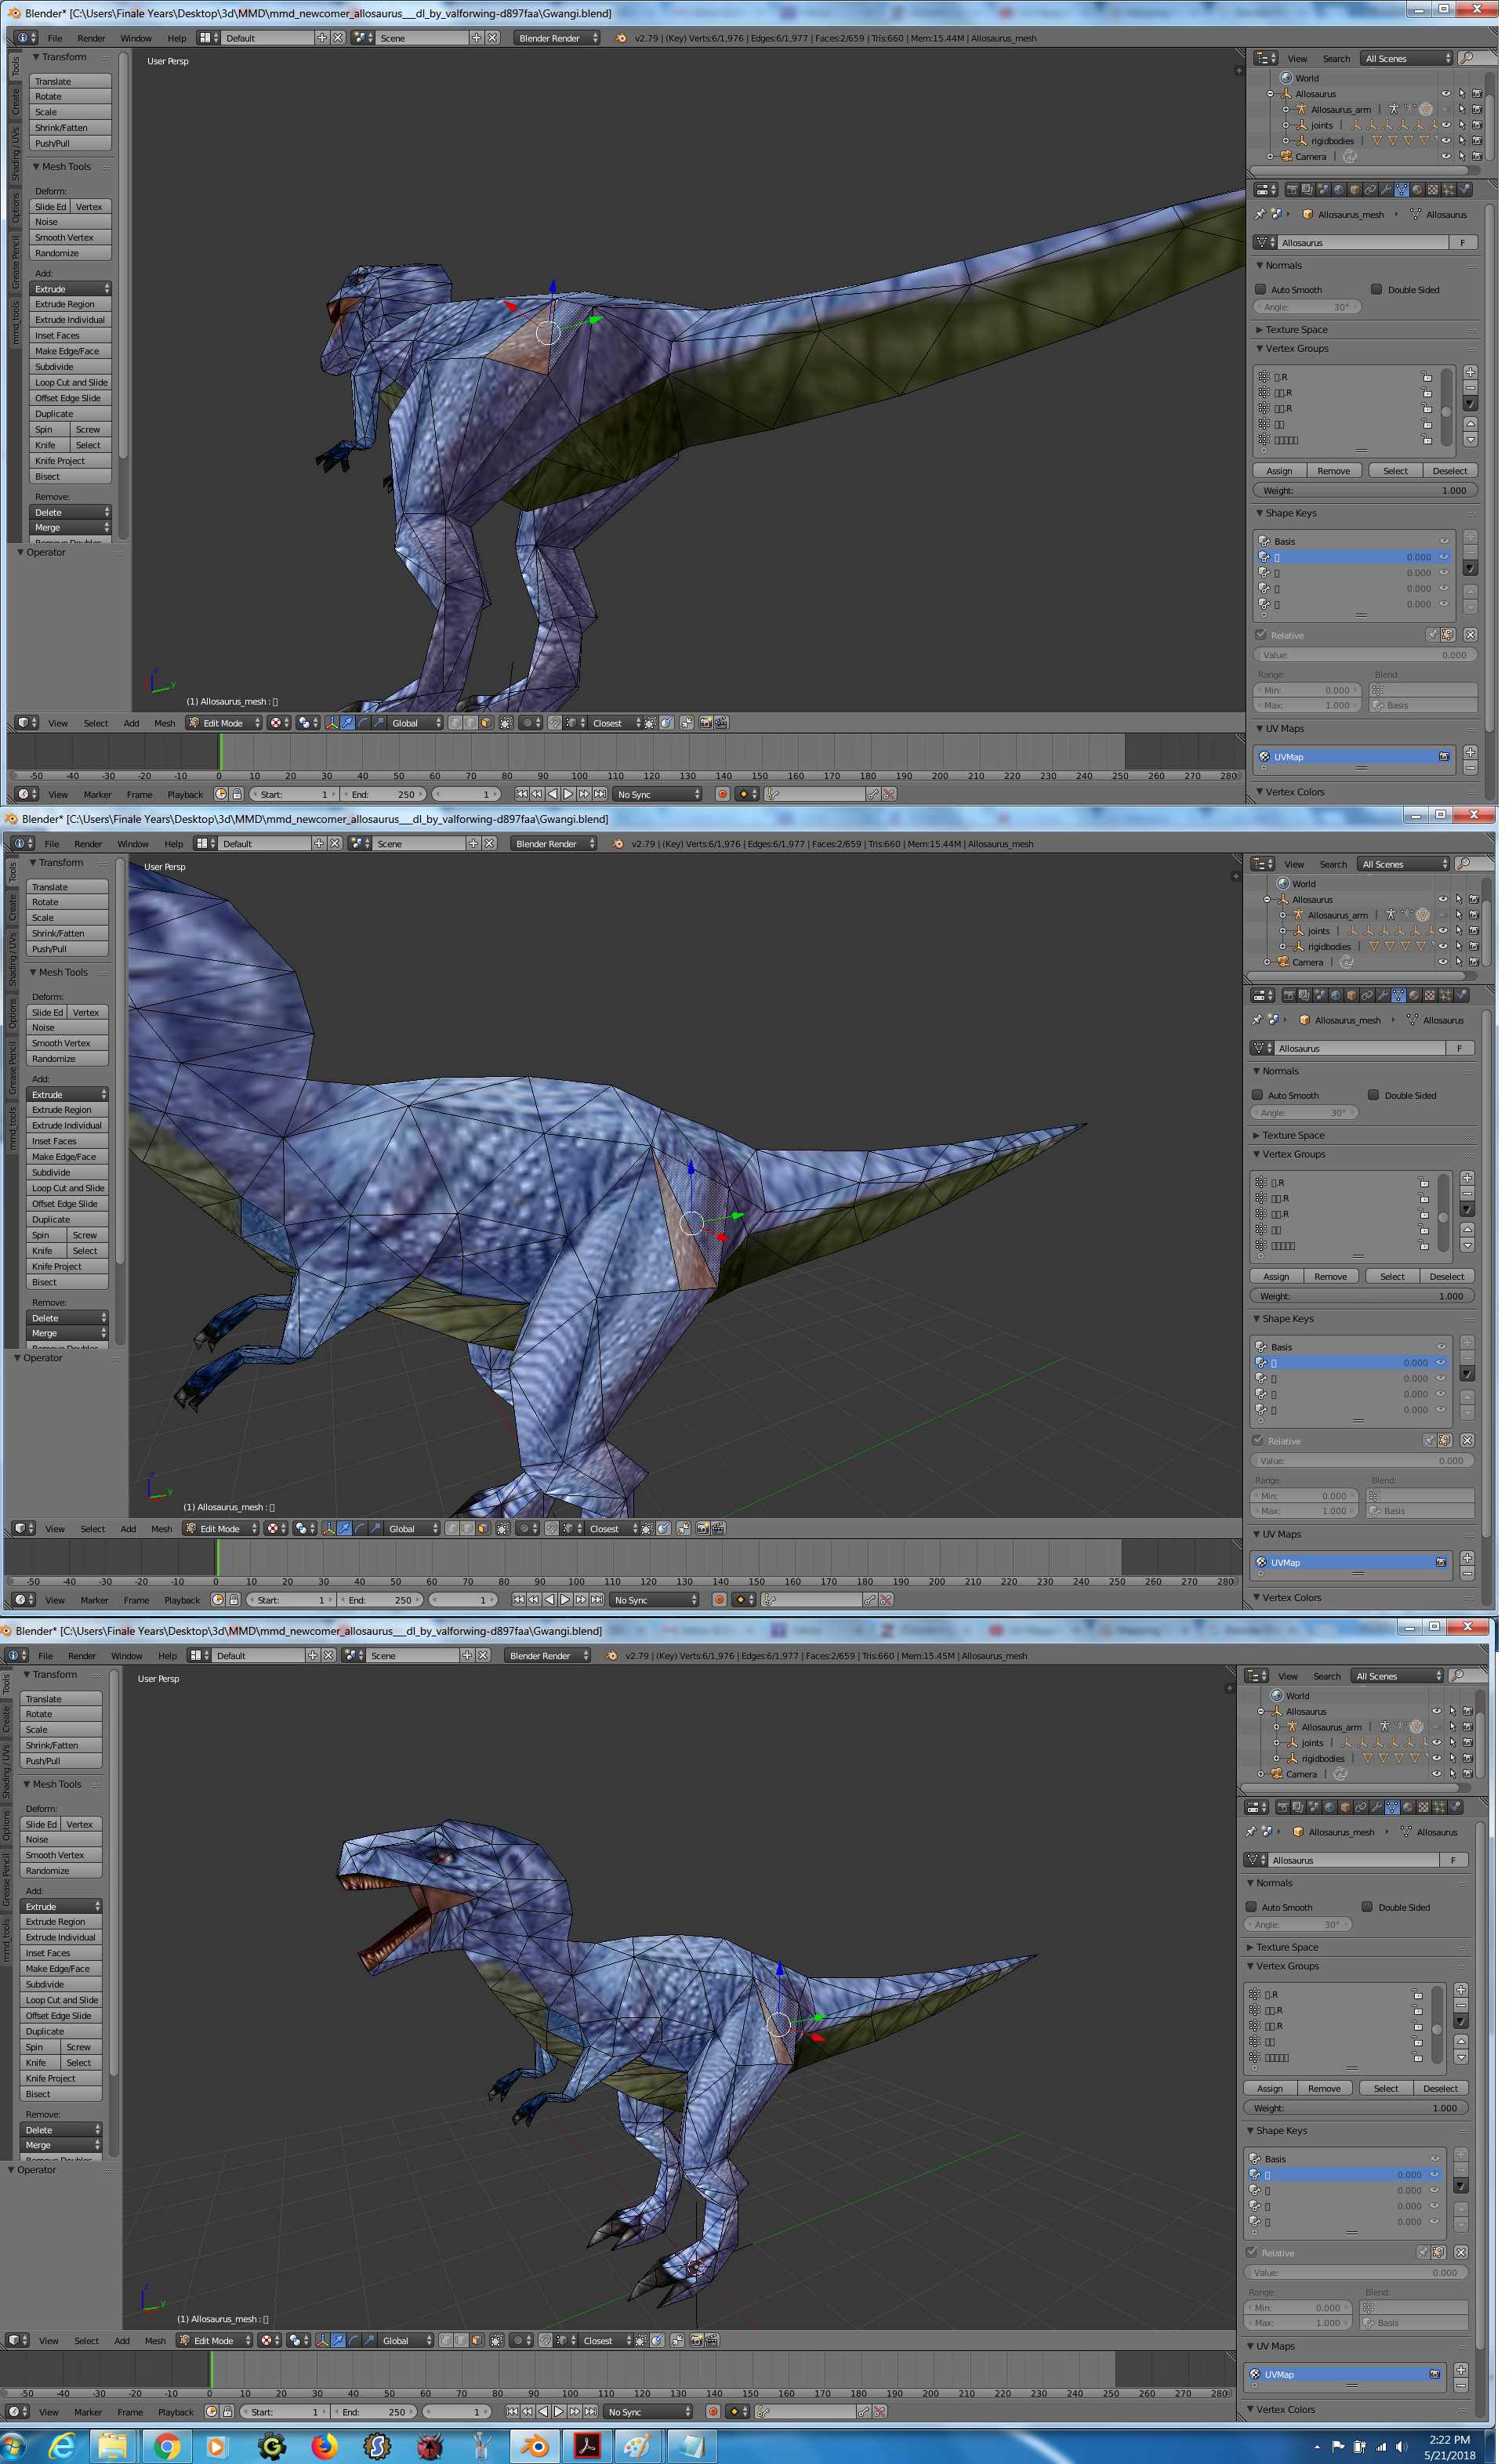Viewport: 1505px width, 2464px height.
Task: Open Blender in Windows taskbar
Action: (x=535, y=2447)
